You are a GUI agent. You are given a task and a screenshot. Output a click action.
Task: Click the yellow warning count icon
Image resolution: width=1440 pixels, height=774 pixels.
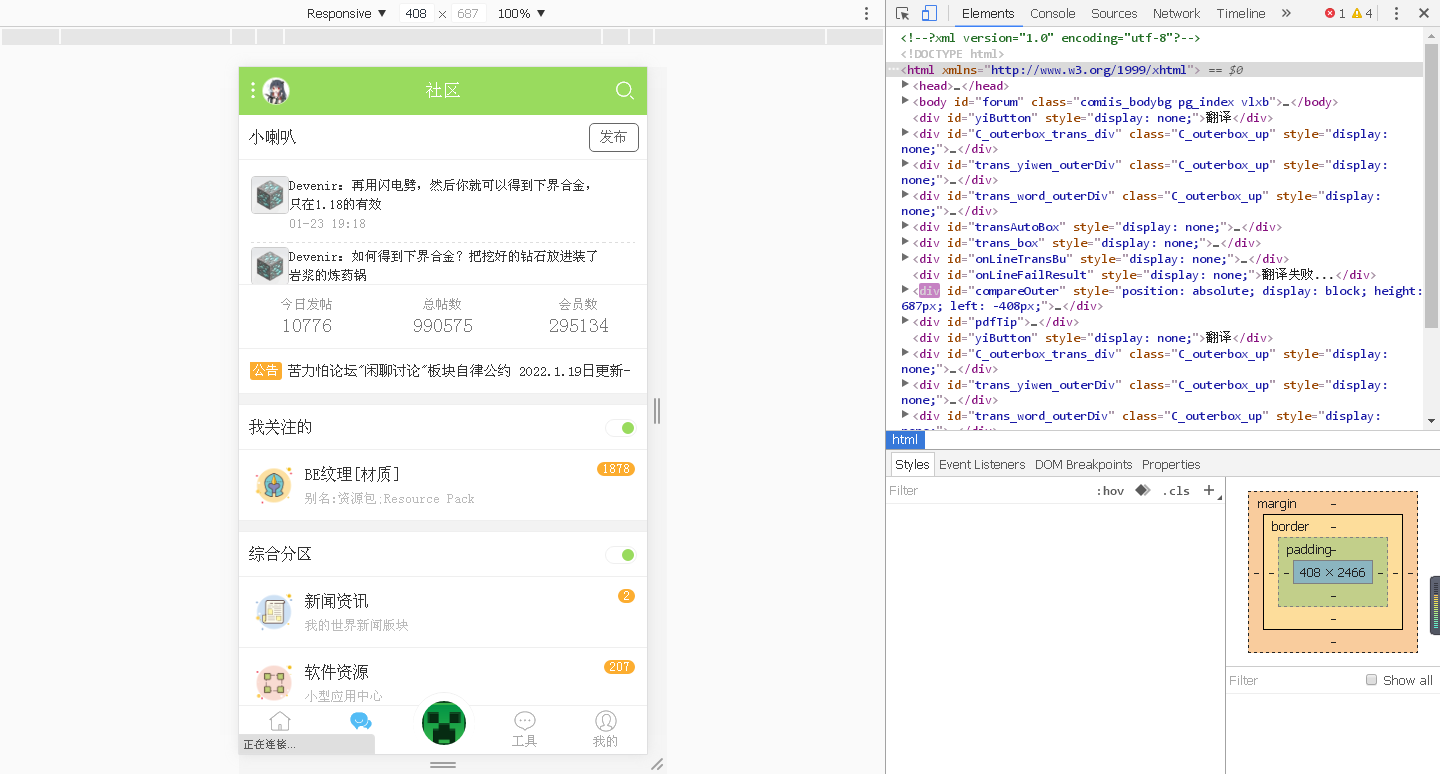tap(1357, 13)
